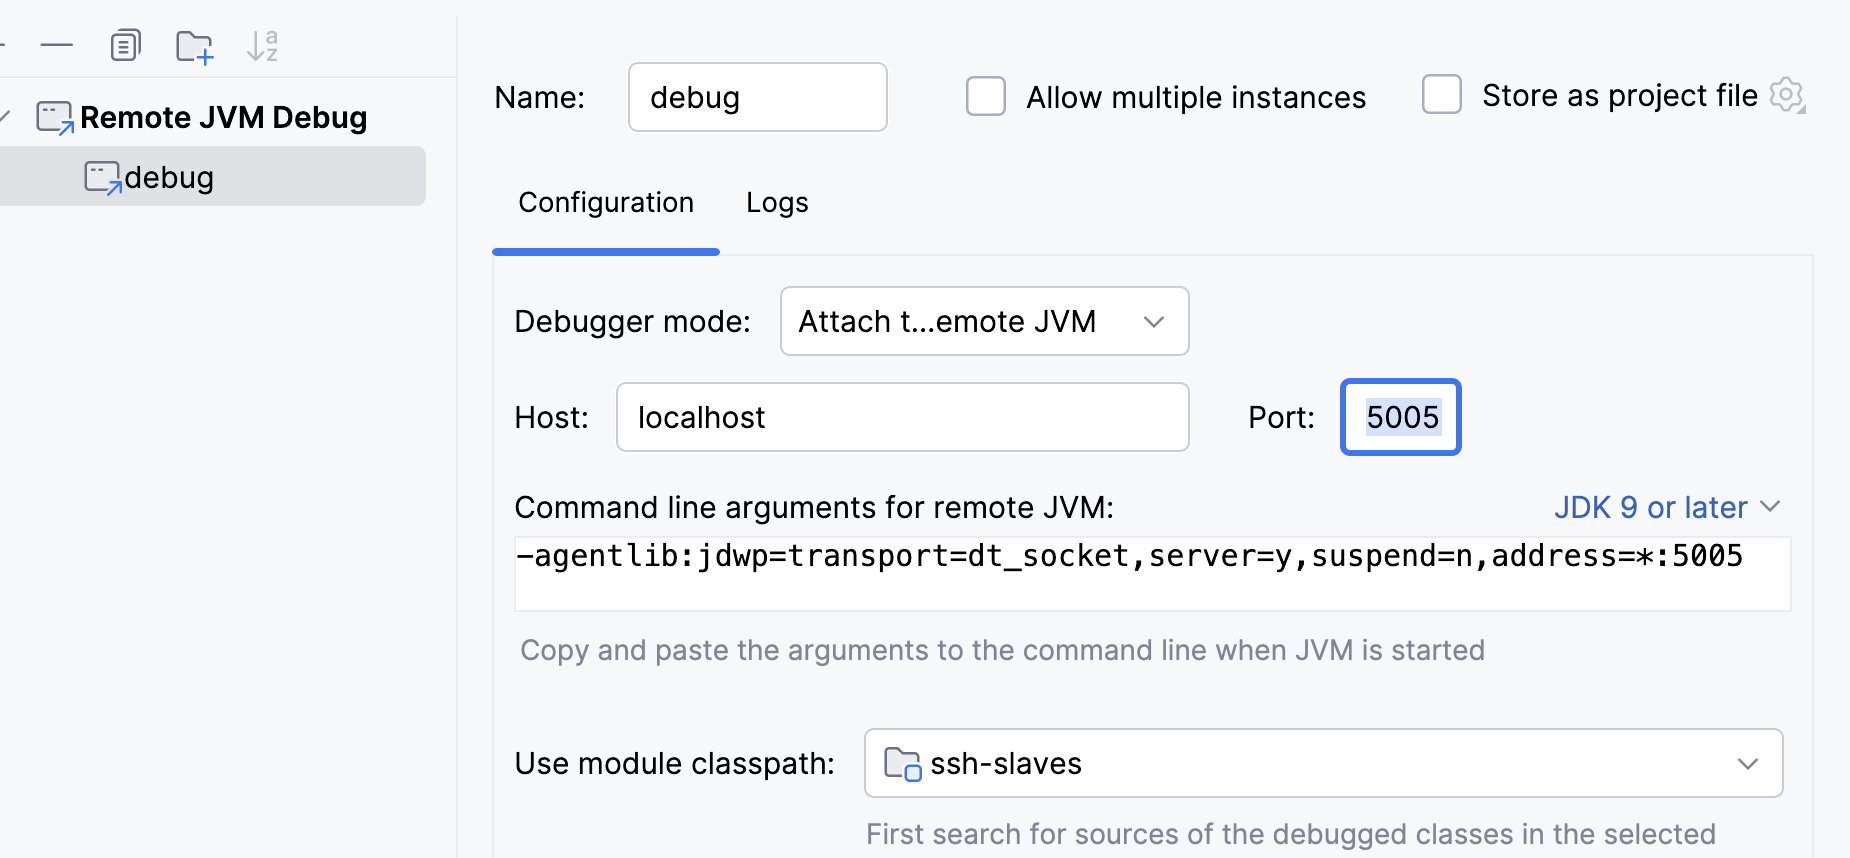The width and height of the screenshot is (1850, 858).
Task: Click the 'Command line arguments for remote JVM:' label
Action: point(814,508)
